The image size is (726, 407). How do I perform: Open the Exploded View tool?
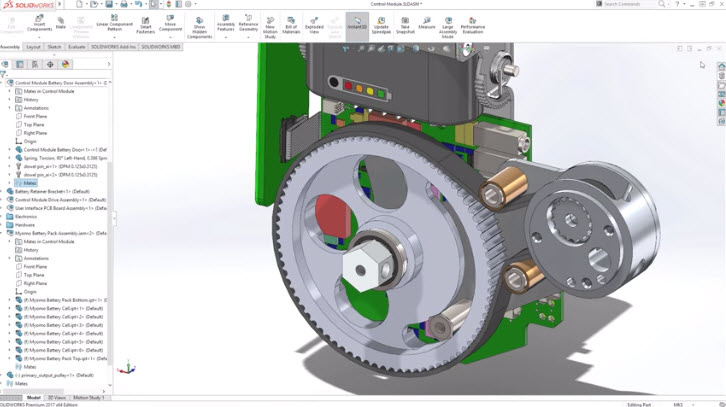coord(314,24)
